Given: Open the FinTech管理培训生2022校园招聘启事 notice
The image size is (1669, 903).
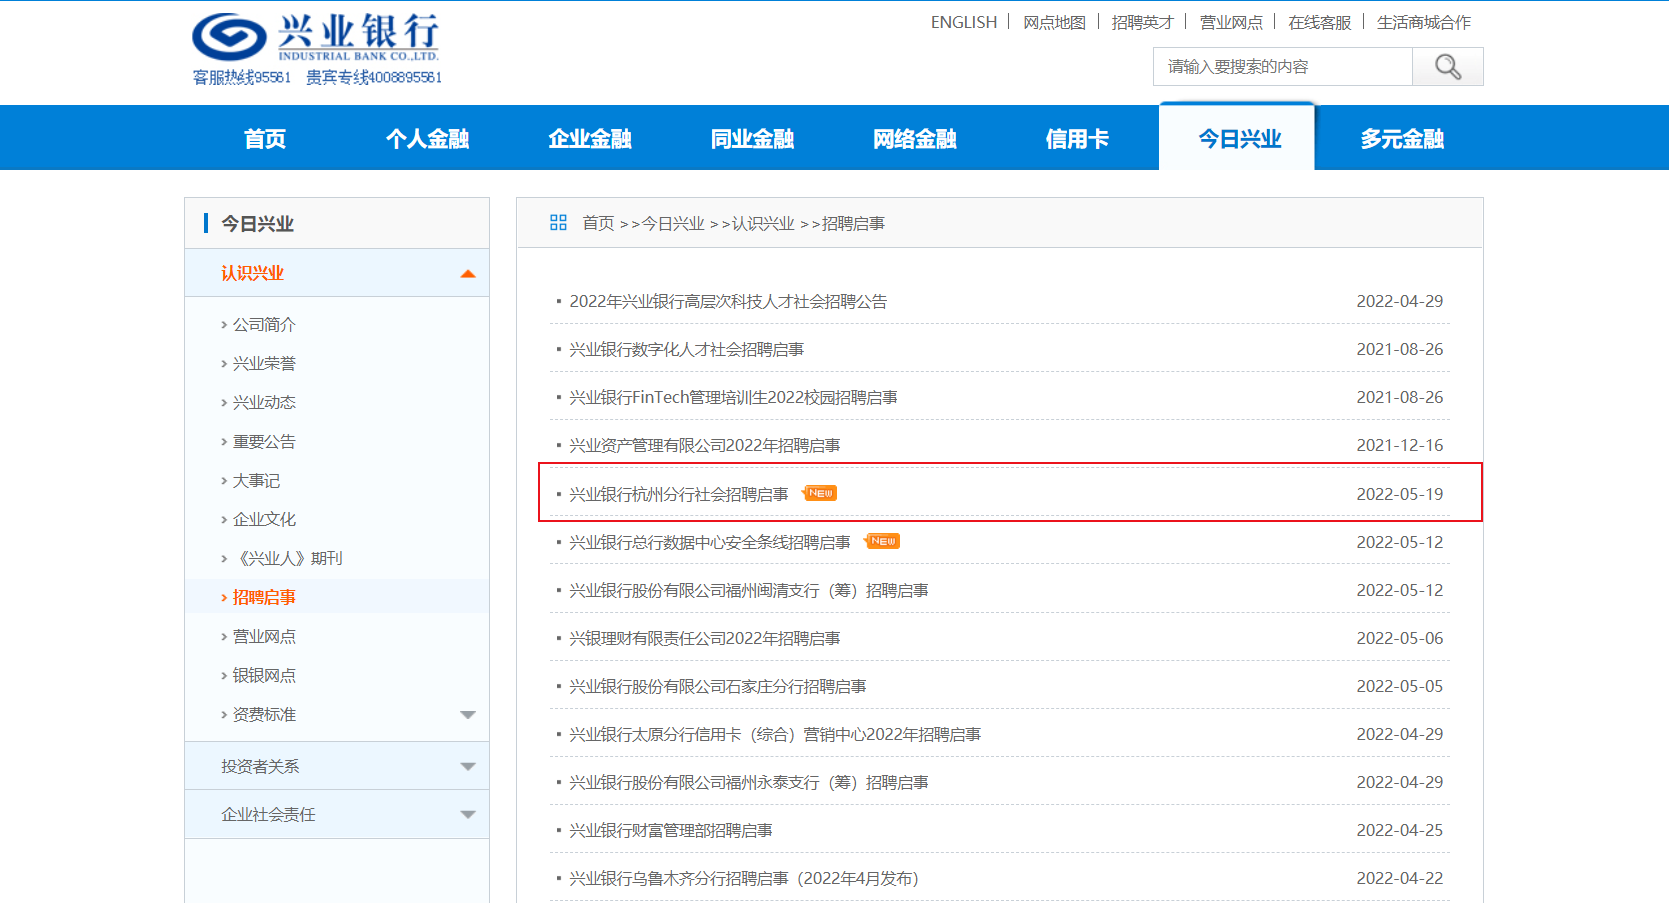Looking at the screenshot, I should pos(733,397).
